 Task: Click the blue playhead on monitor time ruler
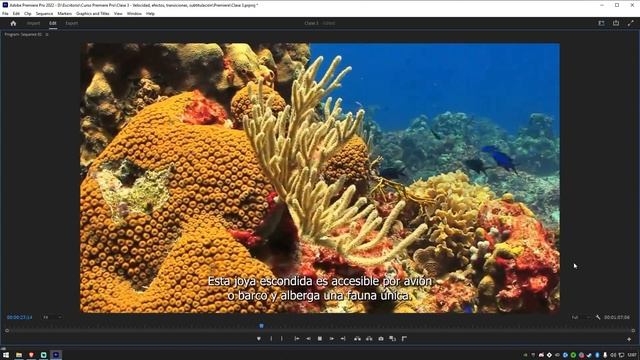(261, 326)
